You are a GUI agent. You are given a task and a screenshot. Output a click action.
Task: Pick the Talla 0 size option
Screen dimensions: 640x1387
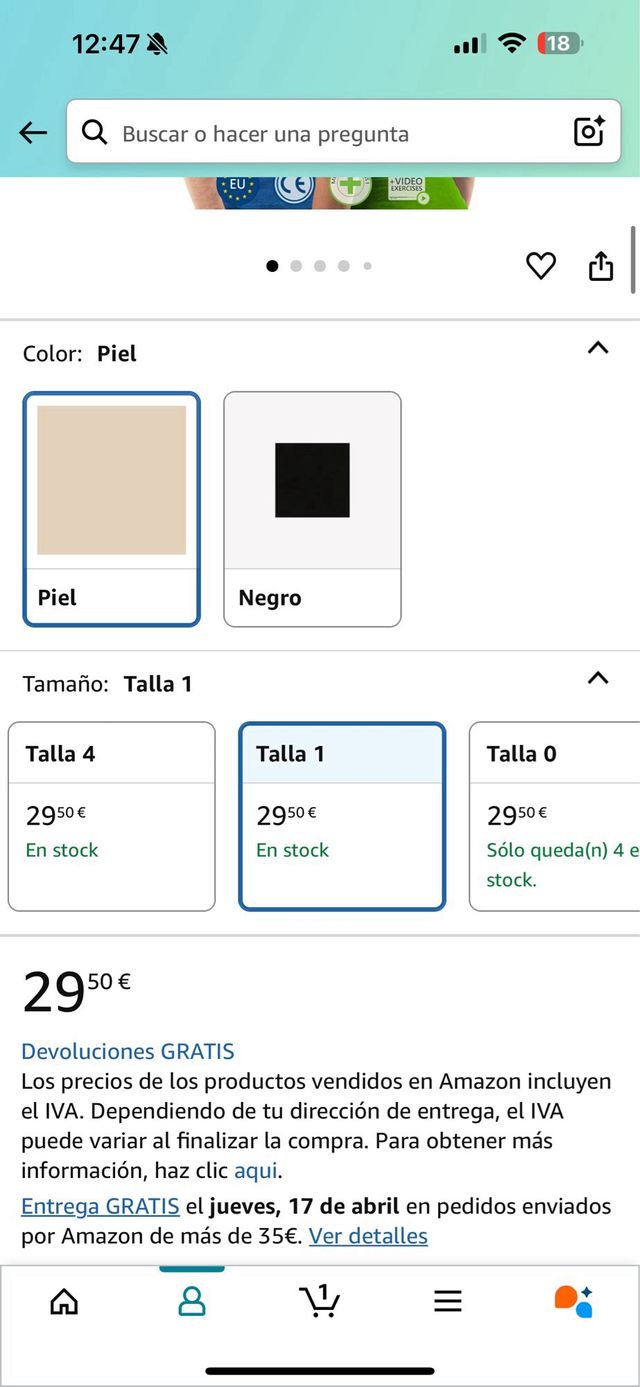coord(555,816)
